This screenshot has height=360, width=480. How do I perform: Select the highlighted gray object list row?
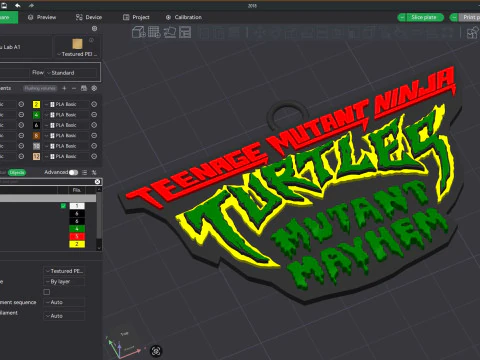point(48,198)
